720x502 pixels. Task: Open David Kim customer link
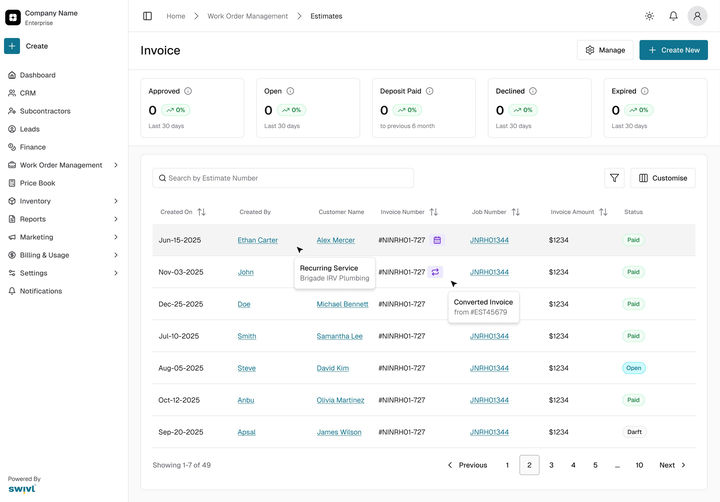pos(332,368)
